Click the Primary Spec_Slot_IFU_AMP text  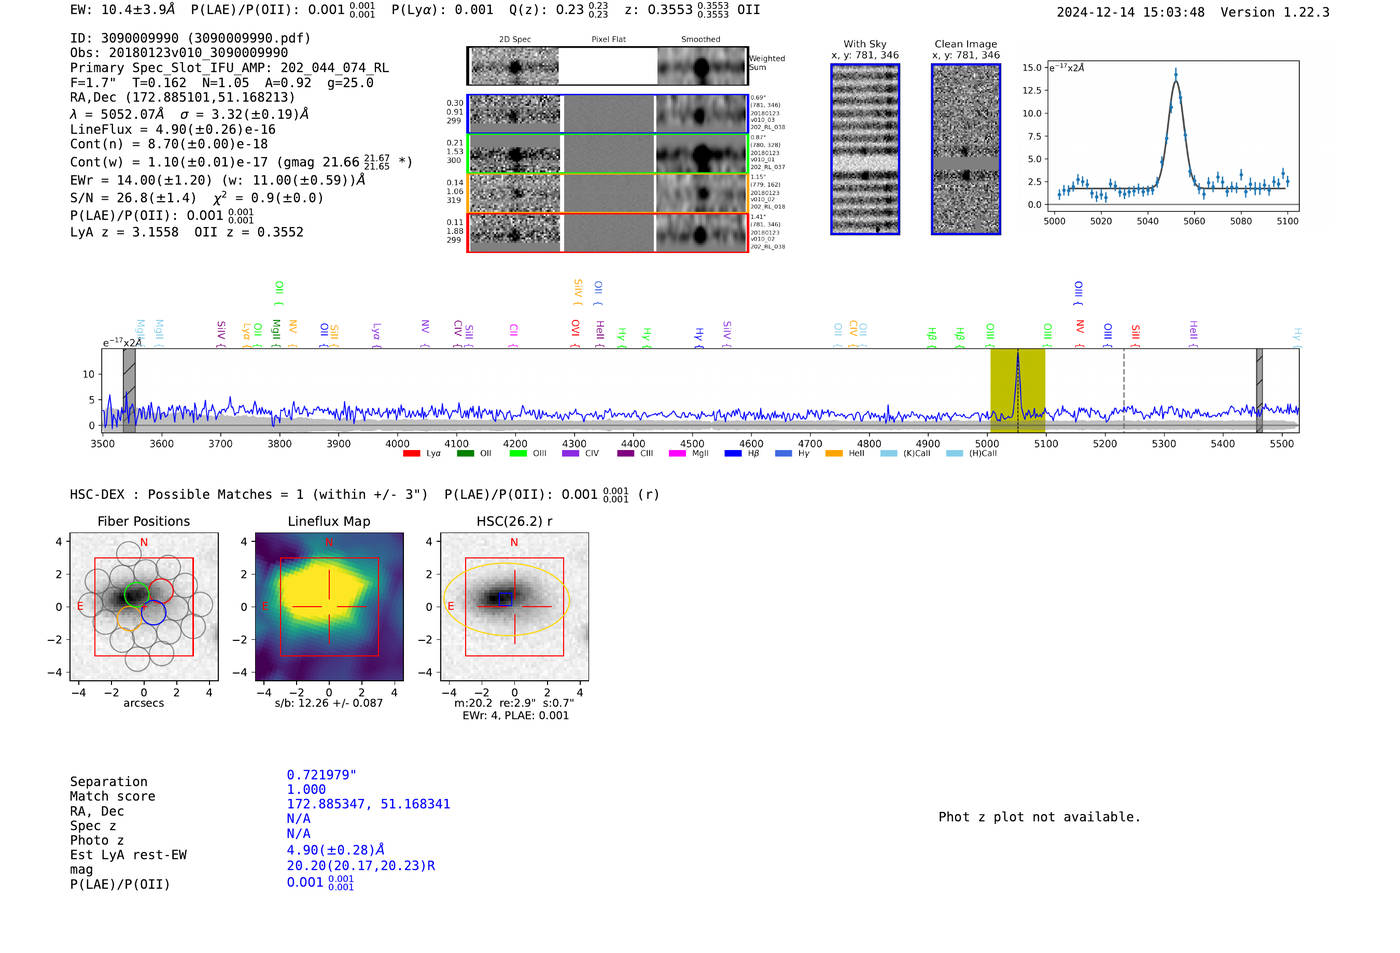tap(229, 67)
